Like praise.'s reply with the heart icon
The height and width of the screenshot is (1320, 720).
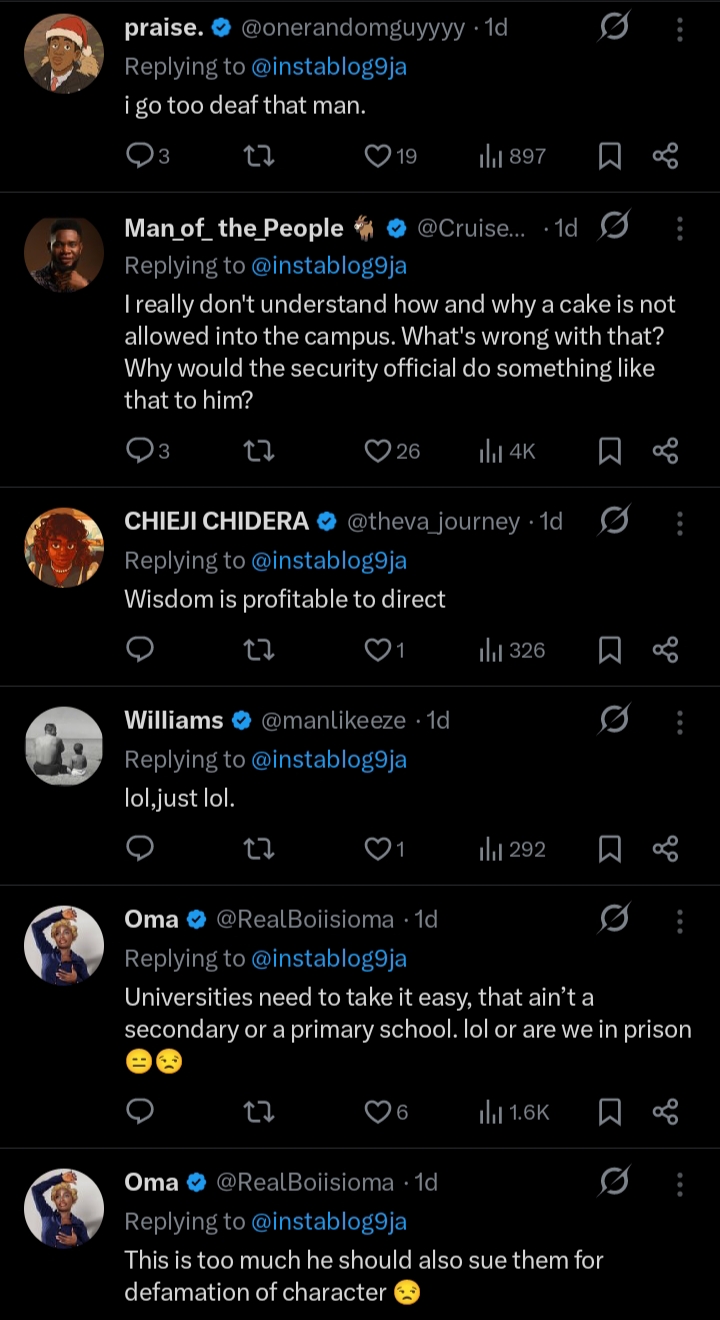(x=377, y=156)
